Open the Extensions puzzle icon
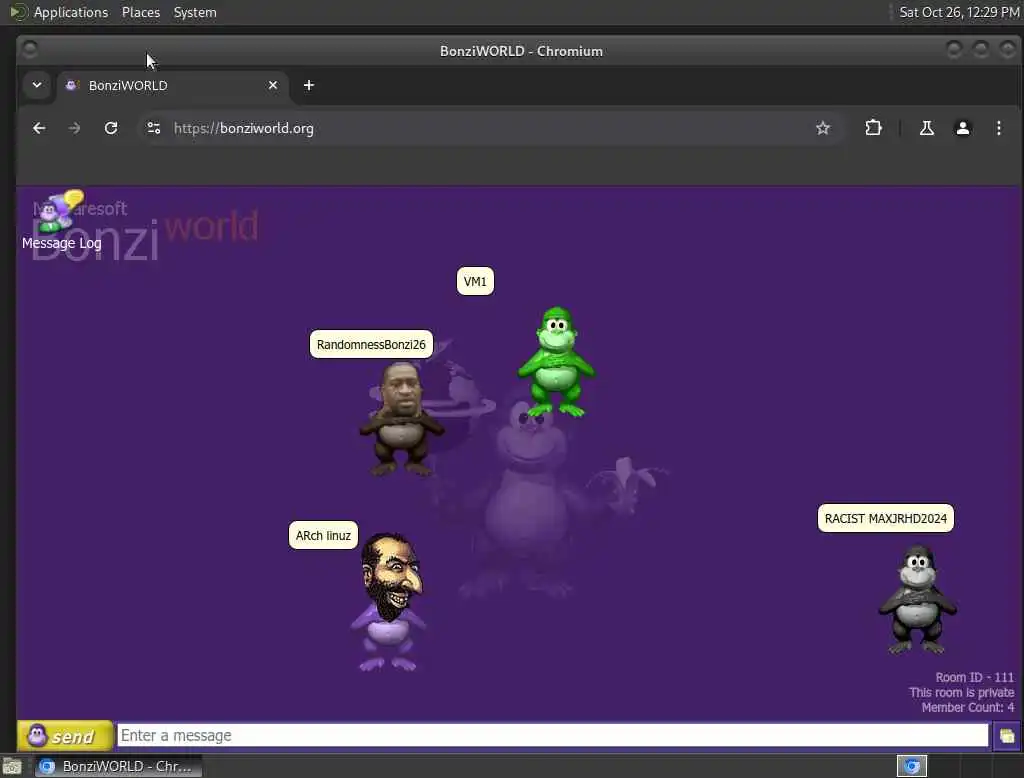The height and width of the screenshot is (778, 1024). coord(873,128)
